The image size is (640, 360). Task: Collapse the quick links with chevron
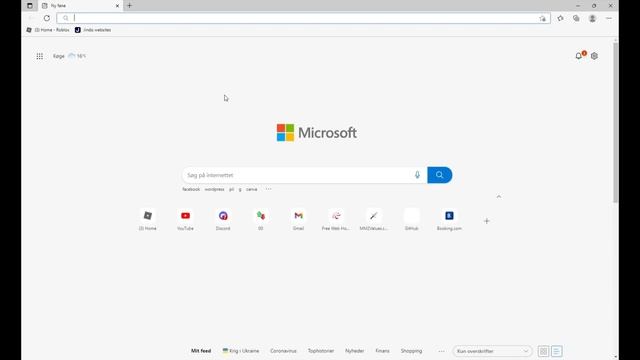tap(499, 197)
